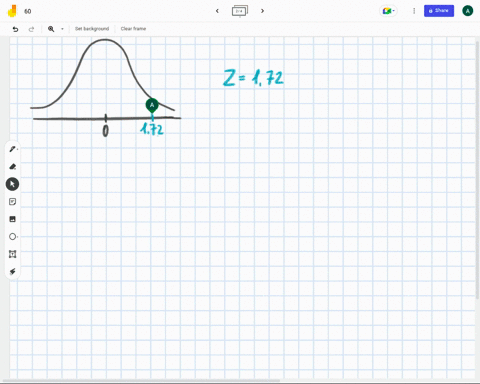Select the Laser pointer tool
480x384 pixels.
(x=13, y=271)
